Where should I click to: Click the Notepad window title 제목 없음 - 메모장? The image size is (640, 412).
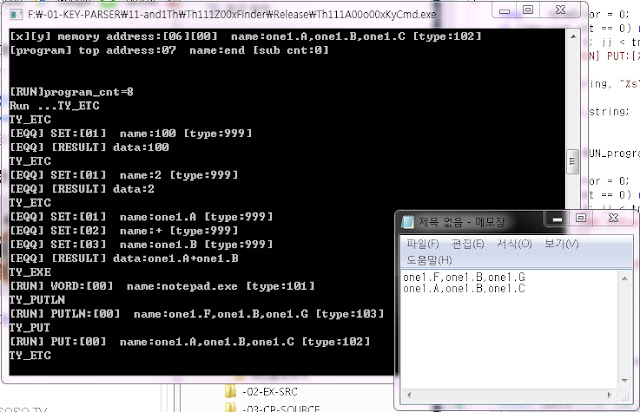[x=462, y=222]
